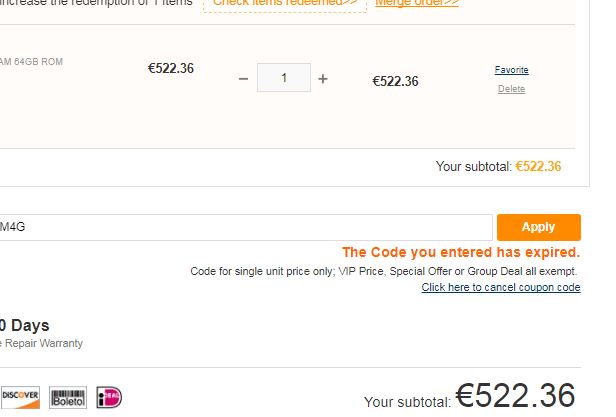Image resolution: width=616 pixels, height=417 pixels.
Task: Click here to cancel coupon code
Action: pyautogui.click(x=501, y=287)
